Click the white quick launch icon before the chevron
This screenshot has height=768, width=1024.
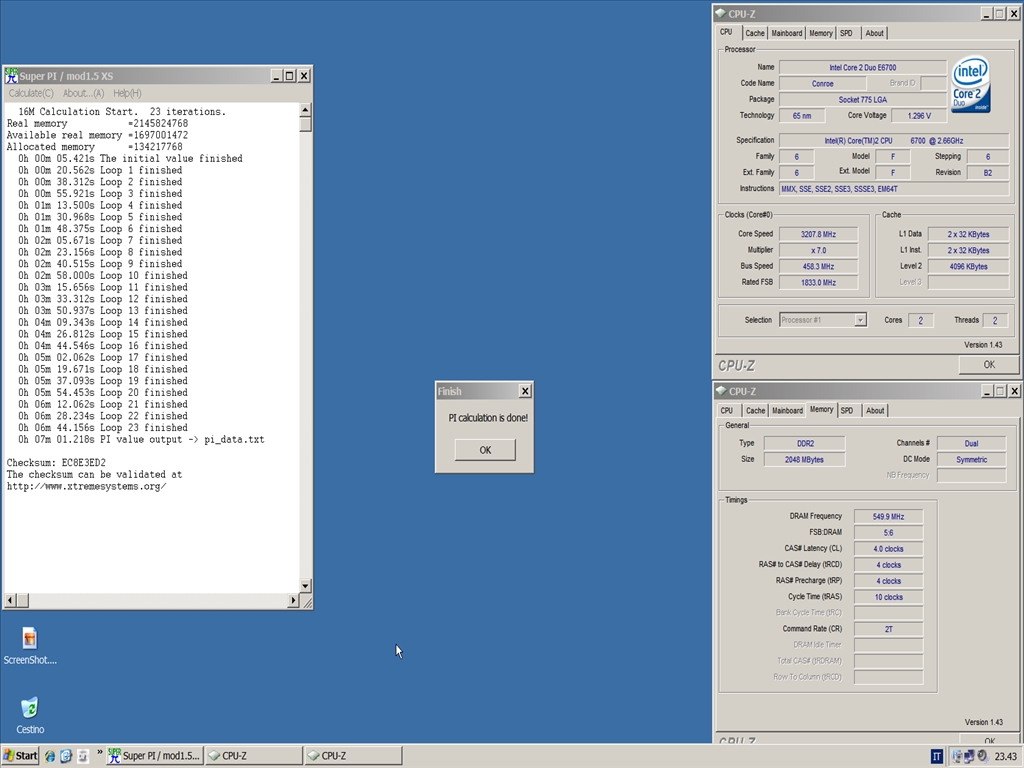[x=83, y=756]
